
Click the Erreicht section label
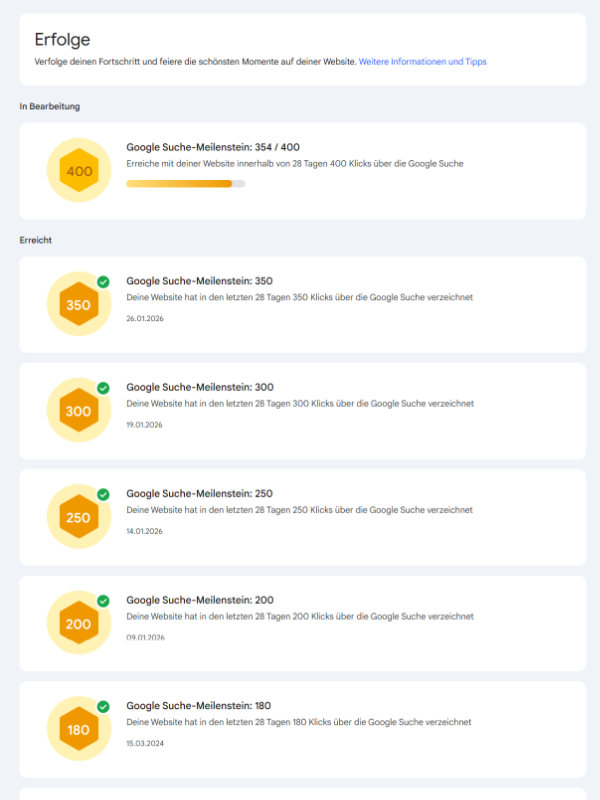[x=35, y=240]
